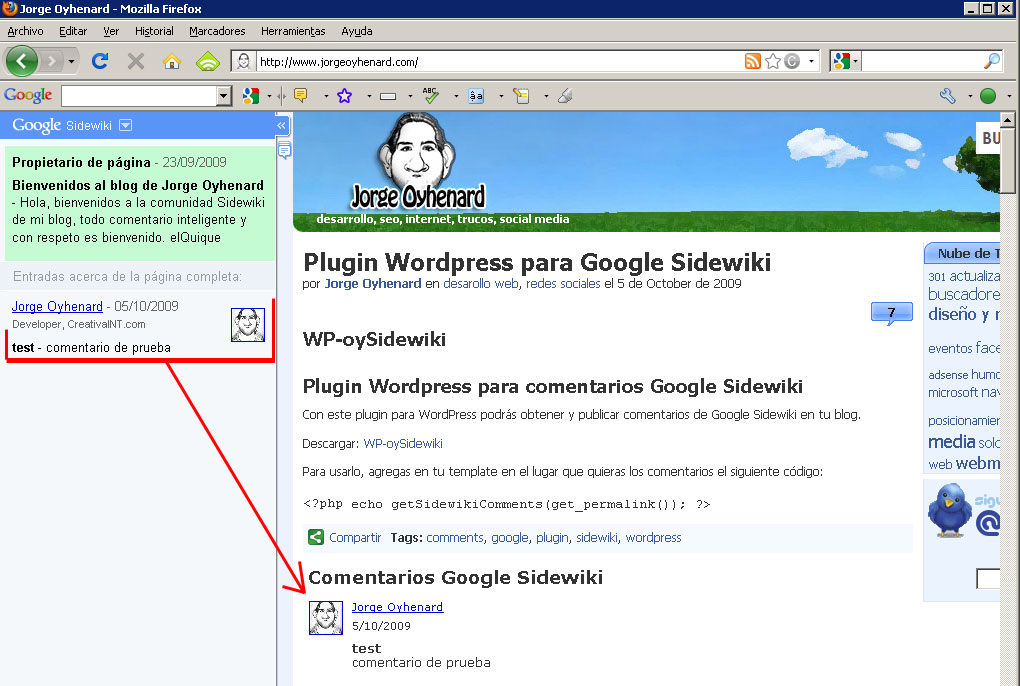Click the round gray C icon in address bar

coord(792,61)
